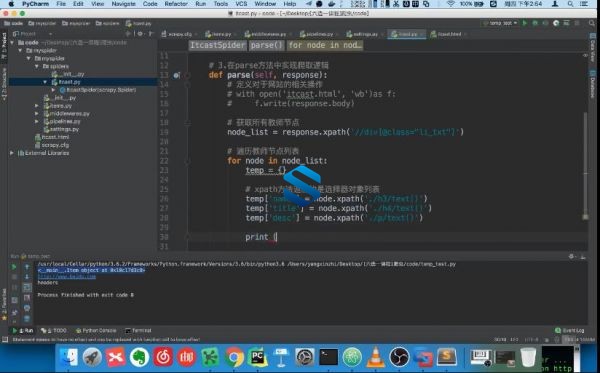This screenshot has width=600, height=373.
Task: Open Evernote from the Dock
Action: 139,358
